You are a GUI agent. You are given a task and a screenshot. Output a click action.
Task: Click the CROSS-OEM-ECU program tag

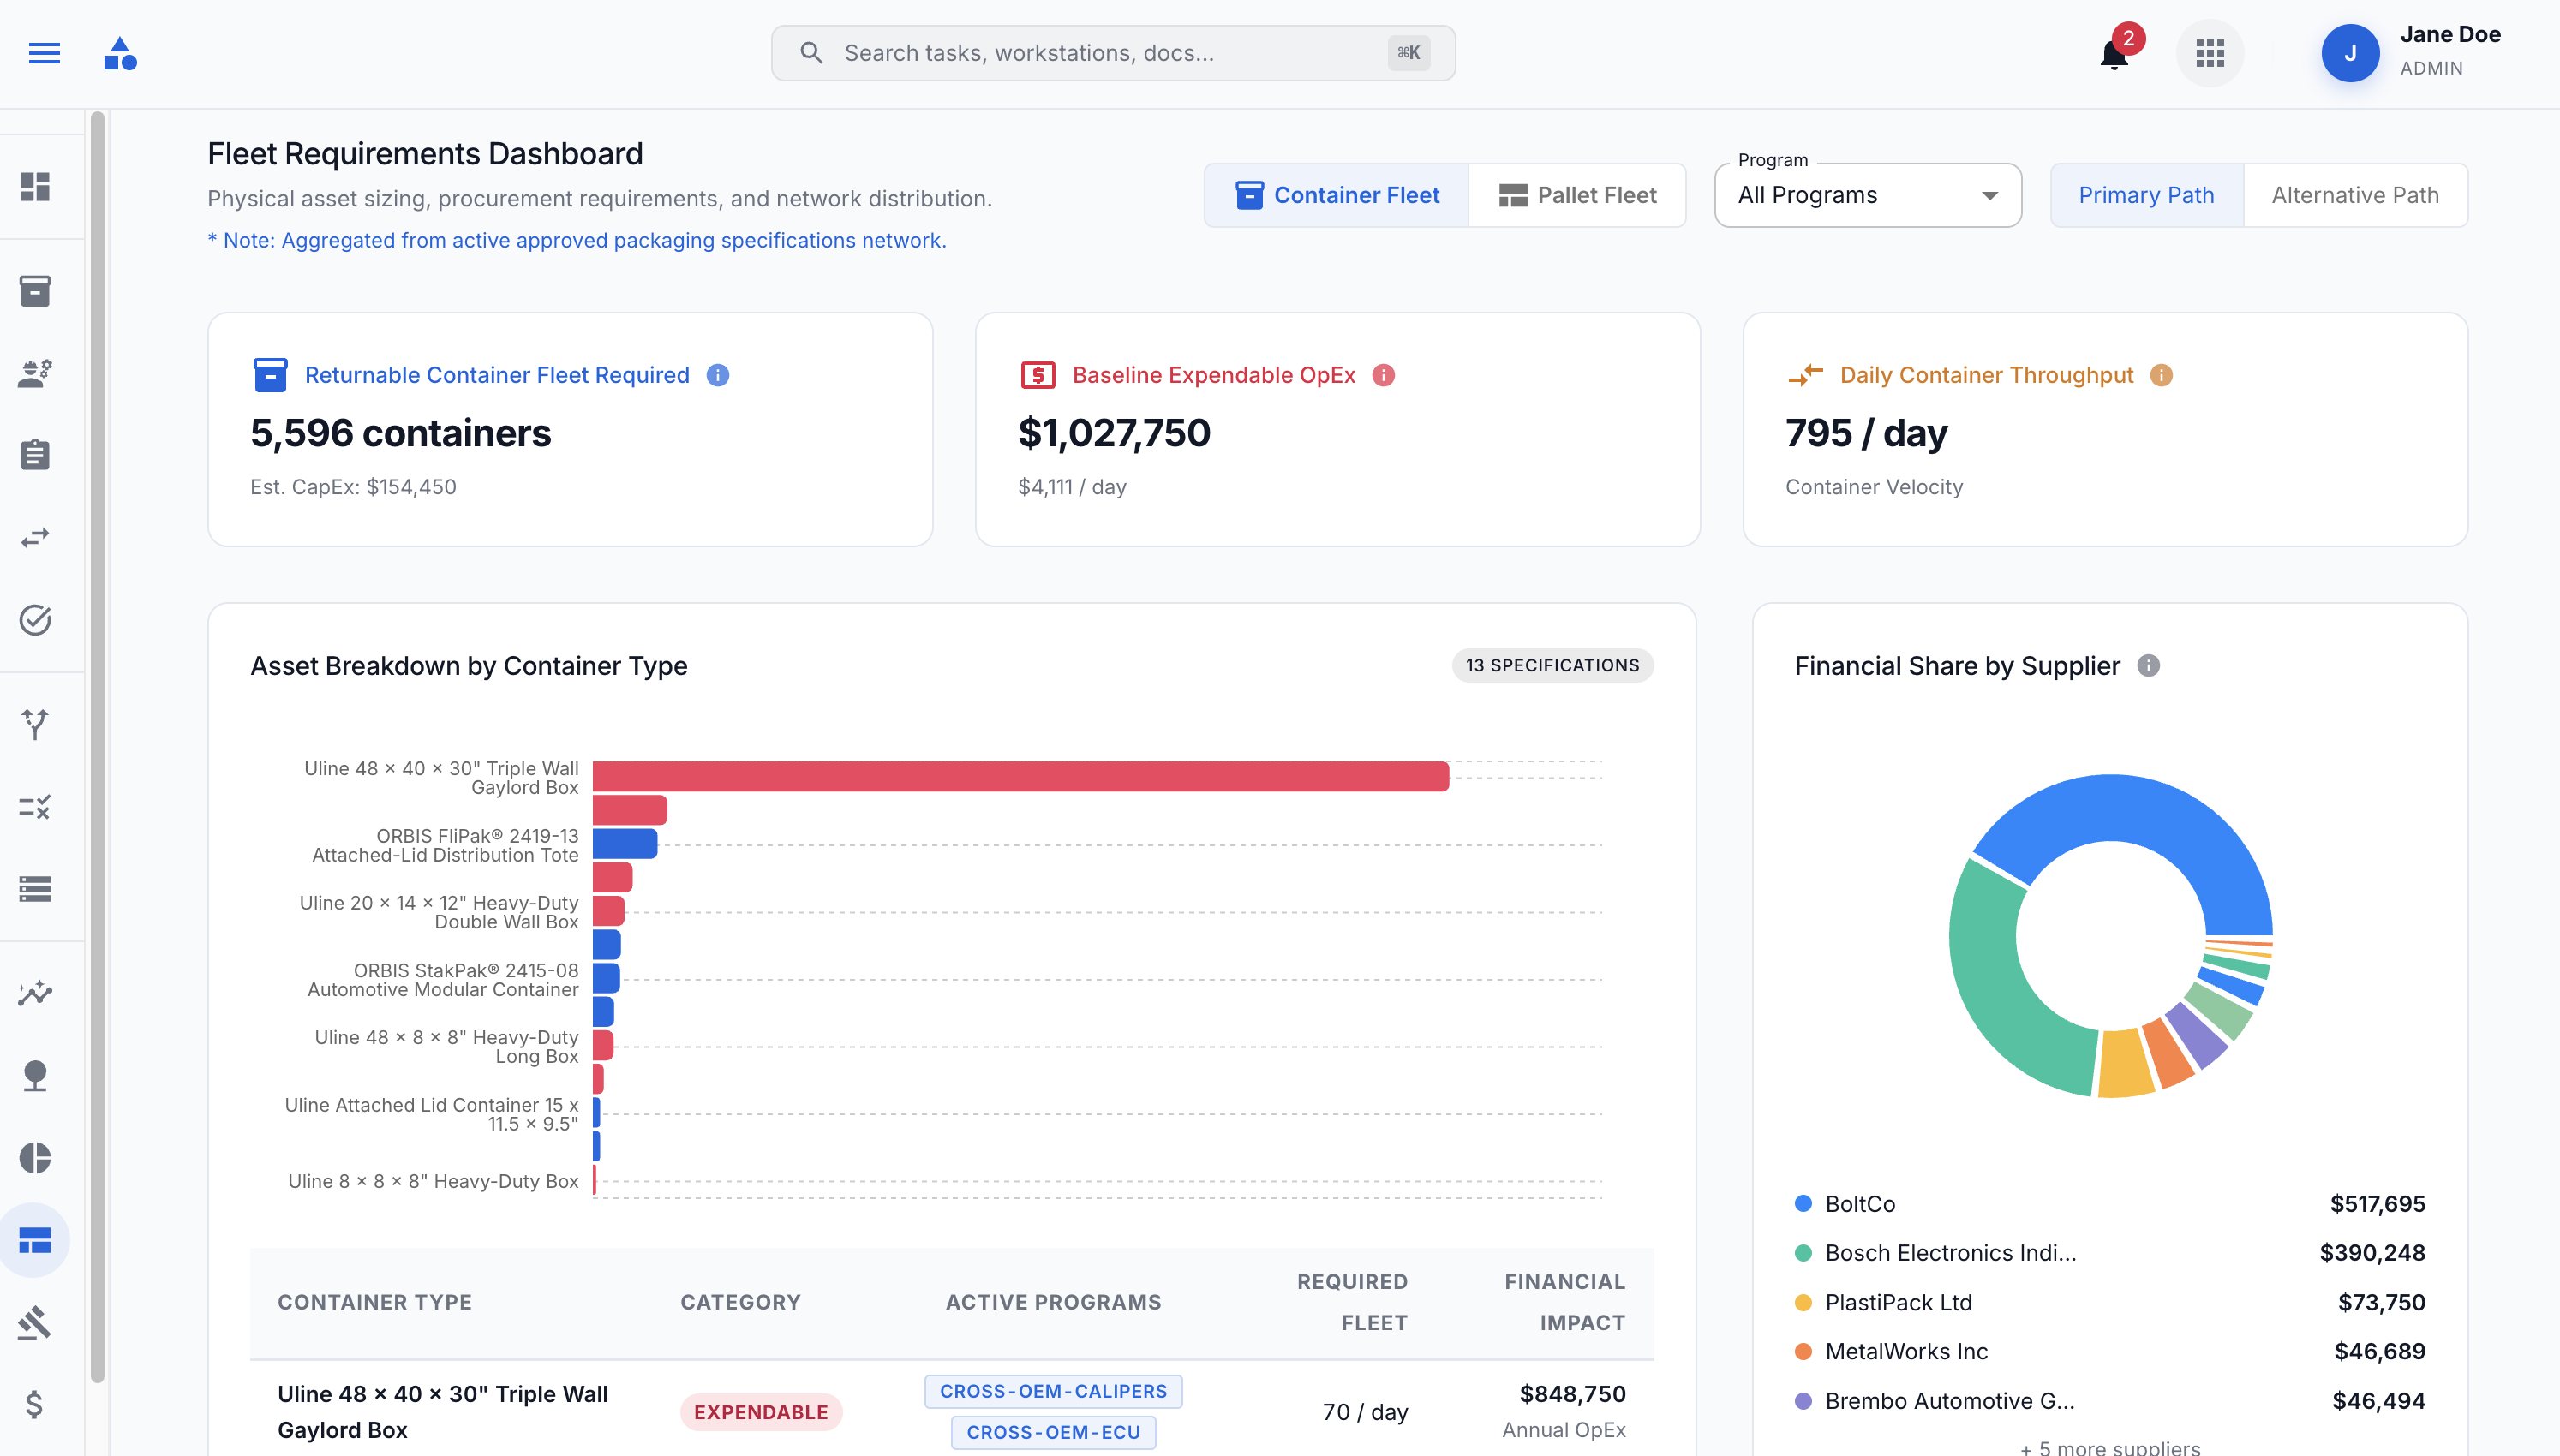[1053, 1432]
